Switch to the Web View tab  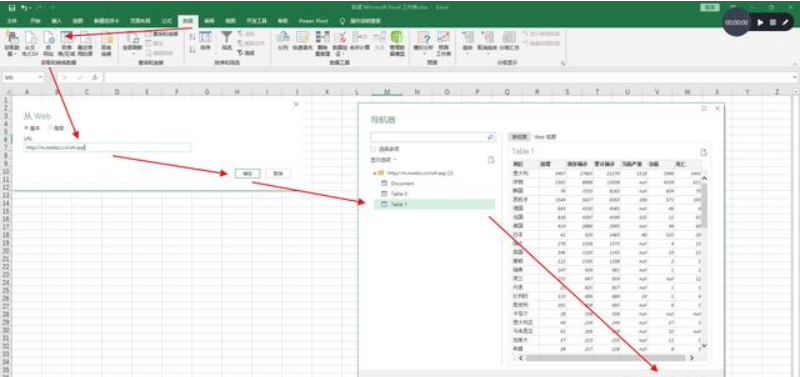coord(545,137)
